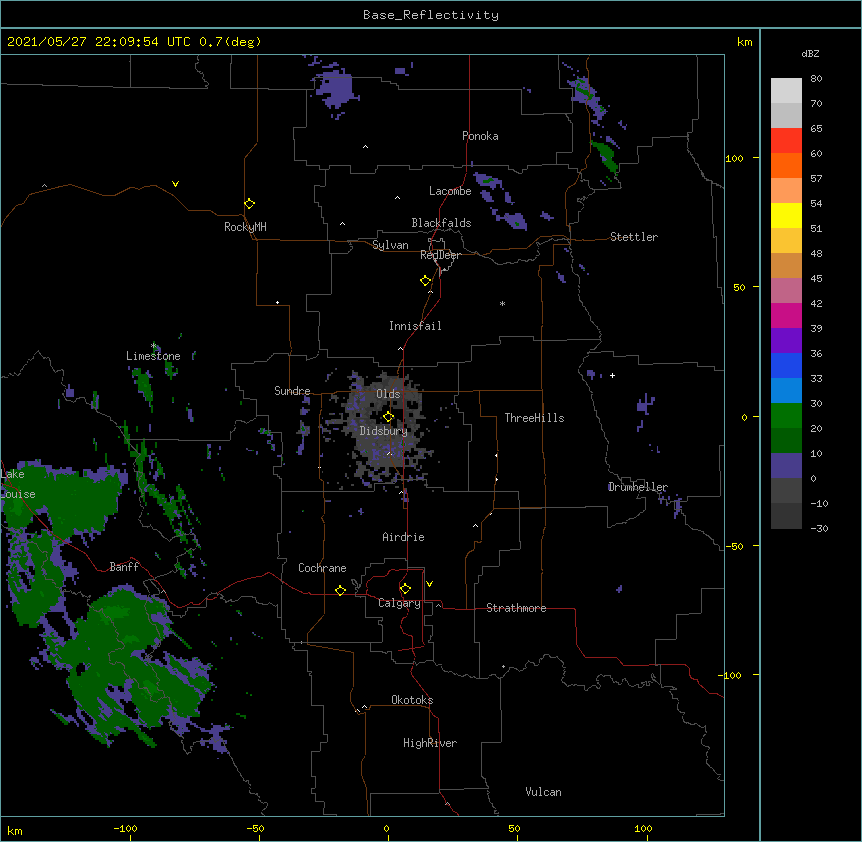Click the white plus marker north of Drumheller
862x842 pixels.
612,375
